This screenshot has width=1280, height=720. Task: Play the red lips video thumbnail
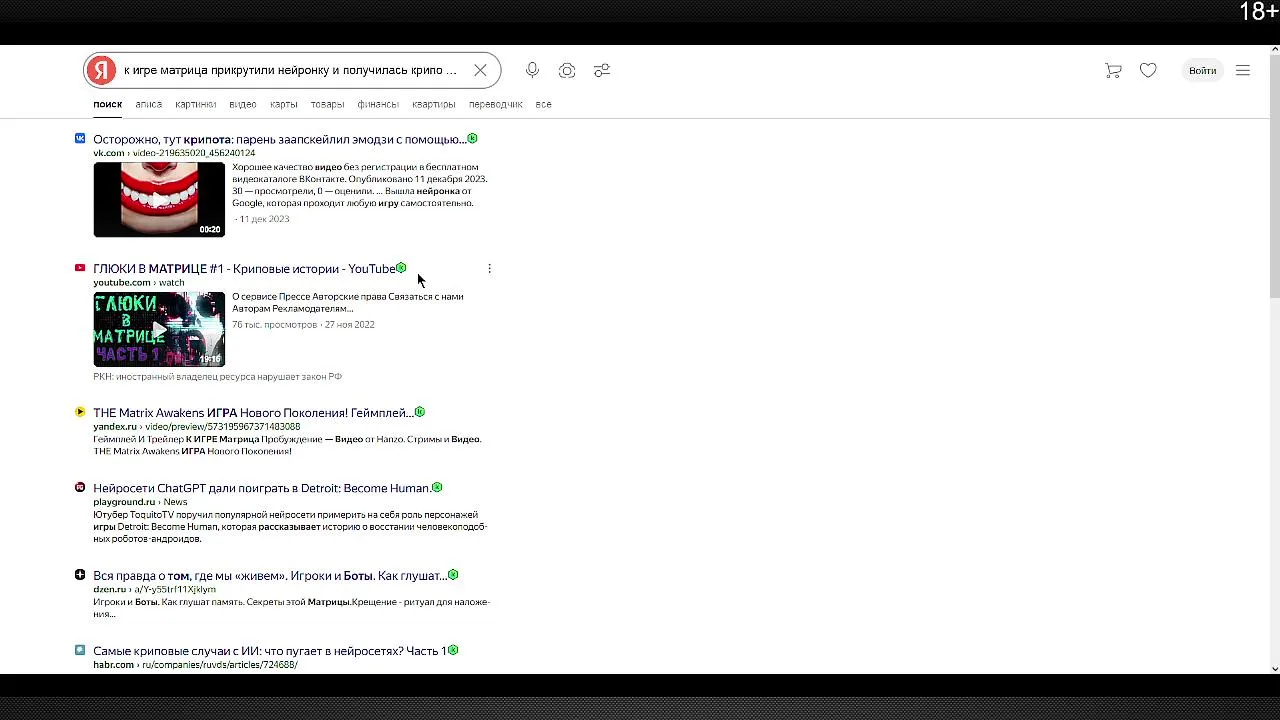pyautogui.click(x=159, y=199)
